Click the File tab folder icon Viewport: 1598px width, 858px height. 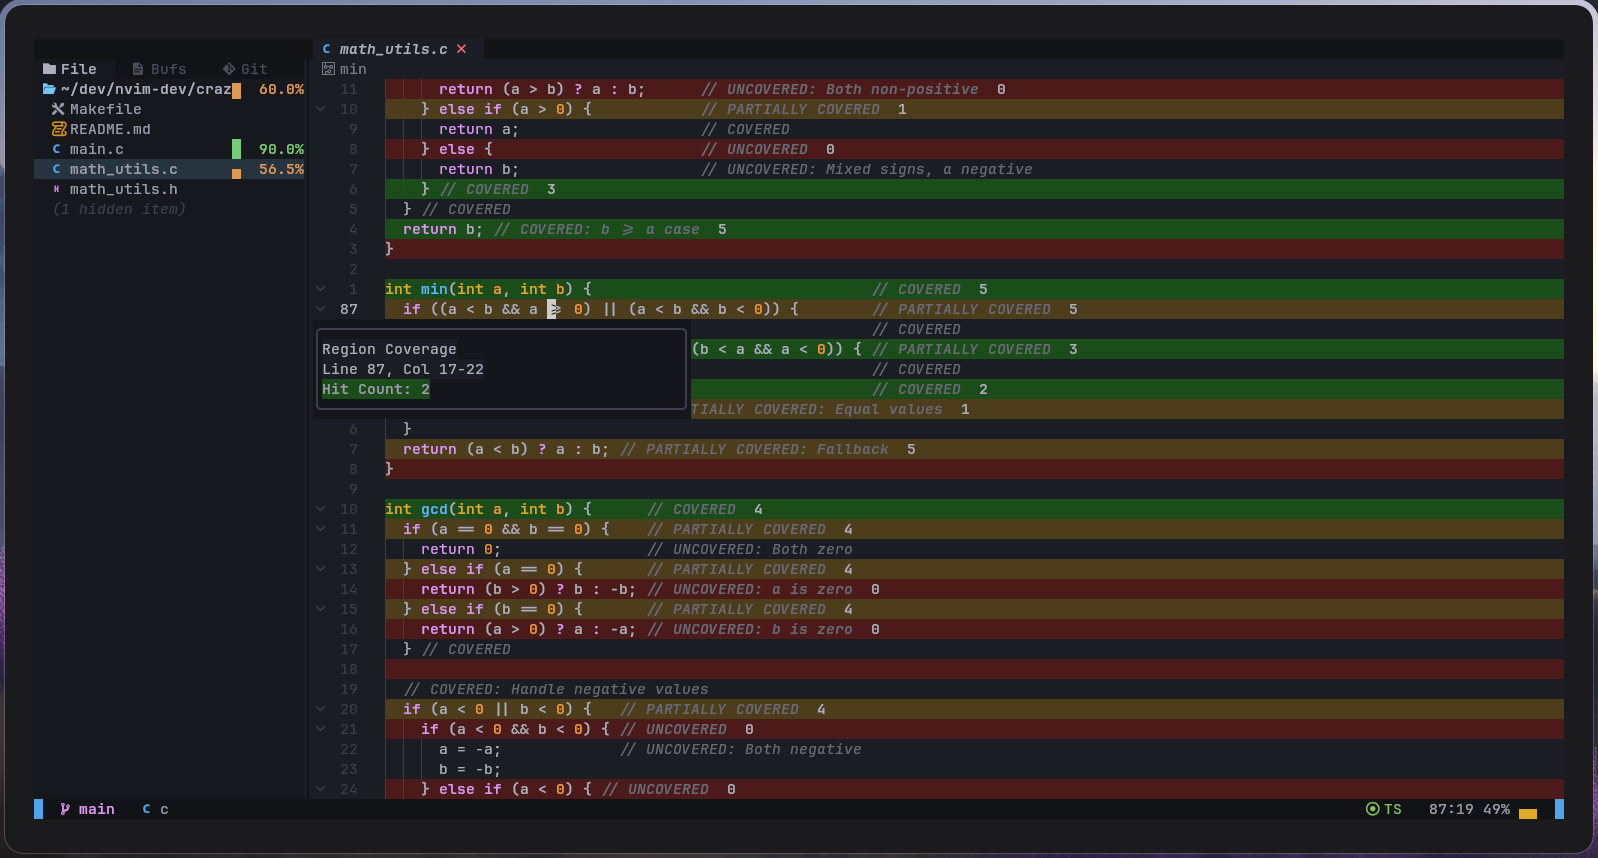coord(49,69)
